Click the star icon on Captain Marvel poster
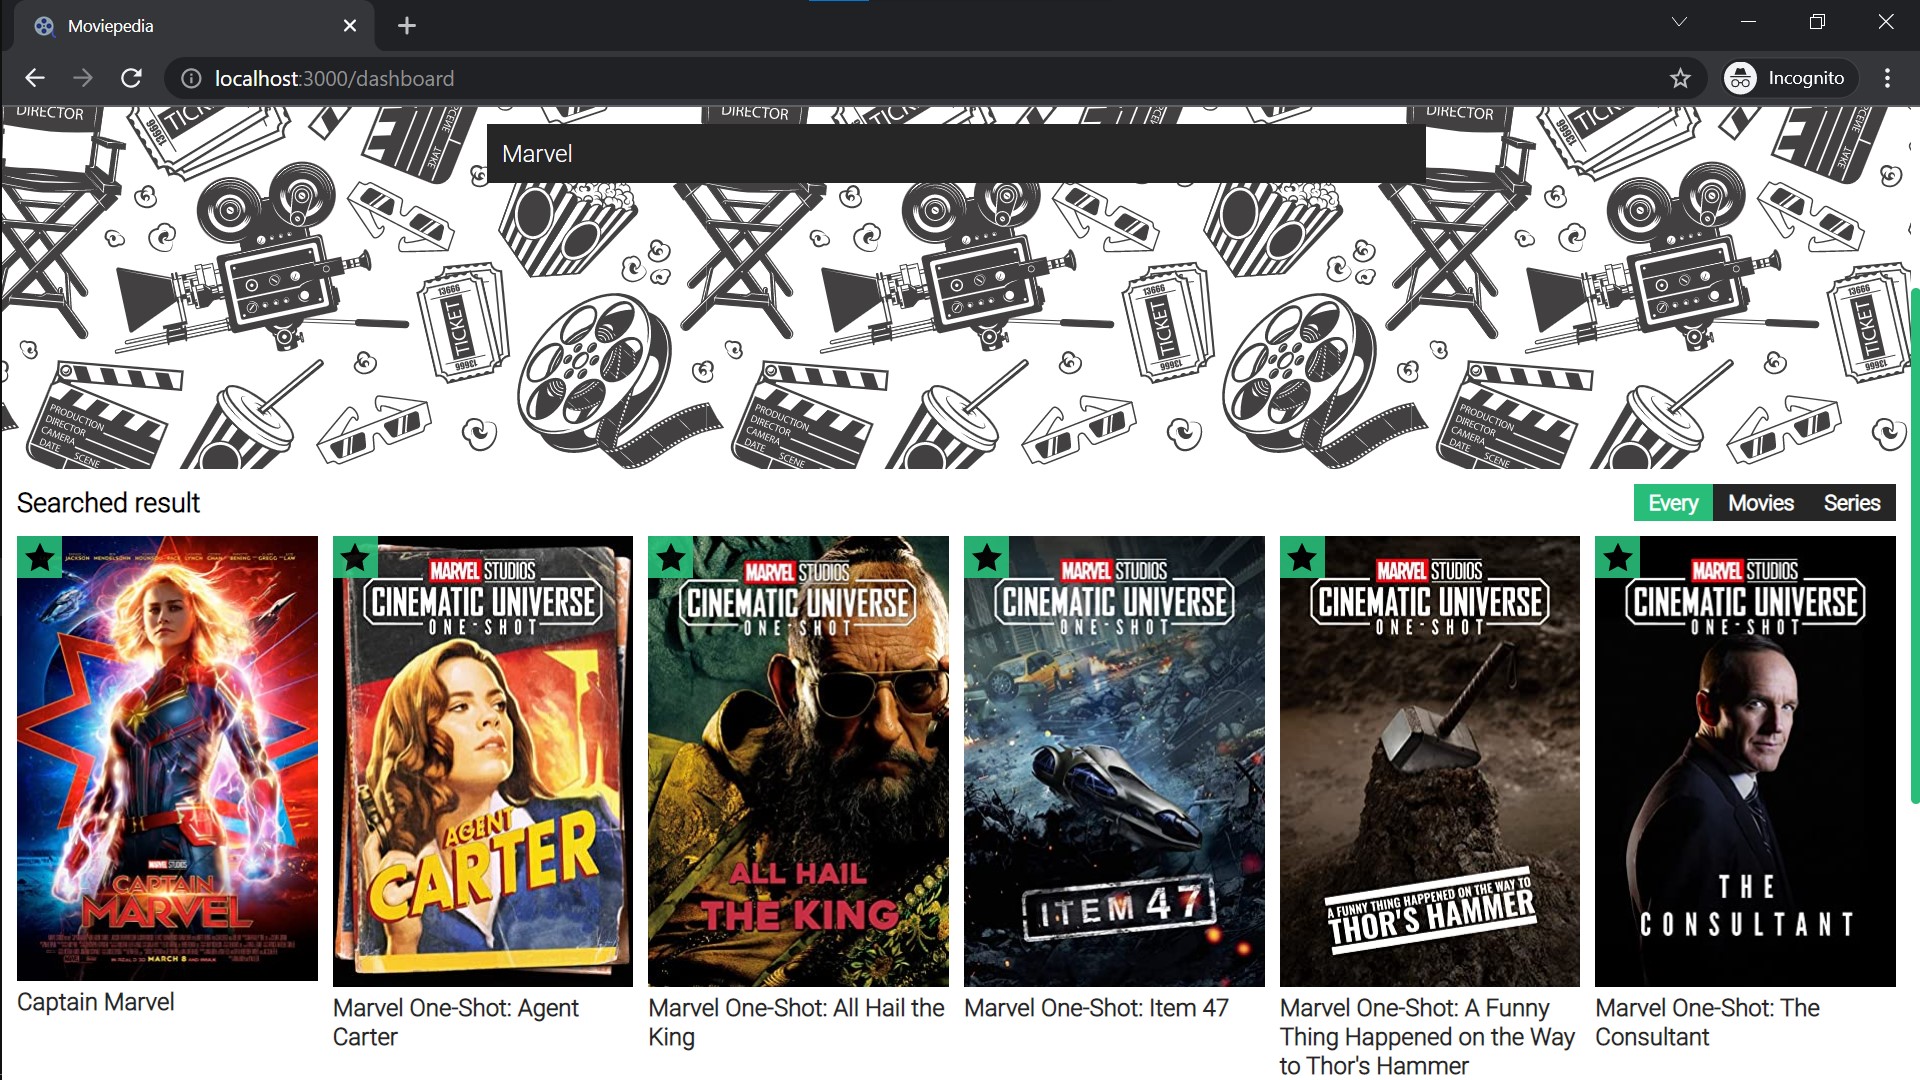The image size is (1920, 1080). [x=40, y=557]
